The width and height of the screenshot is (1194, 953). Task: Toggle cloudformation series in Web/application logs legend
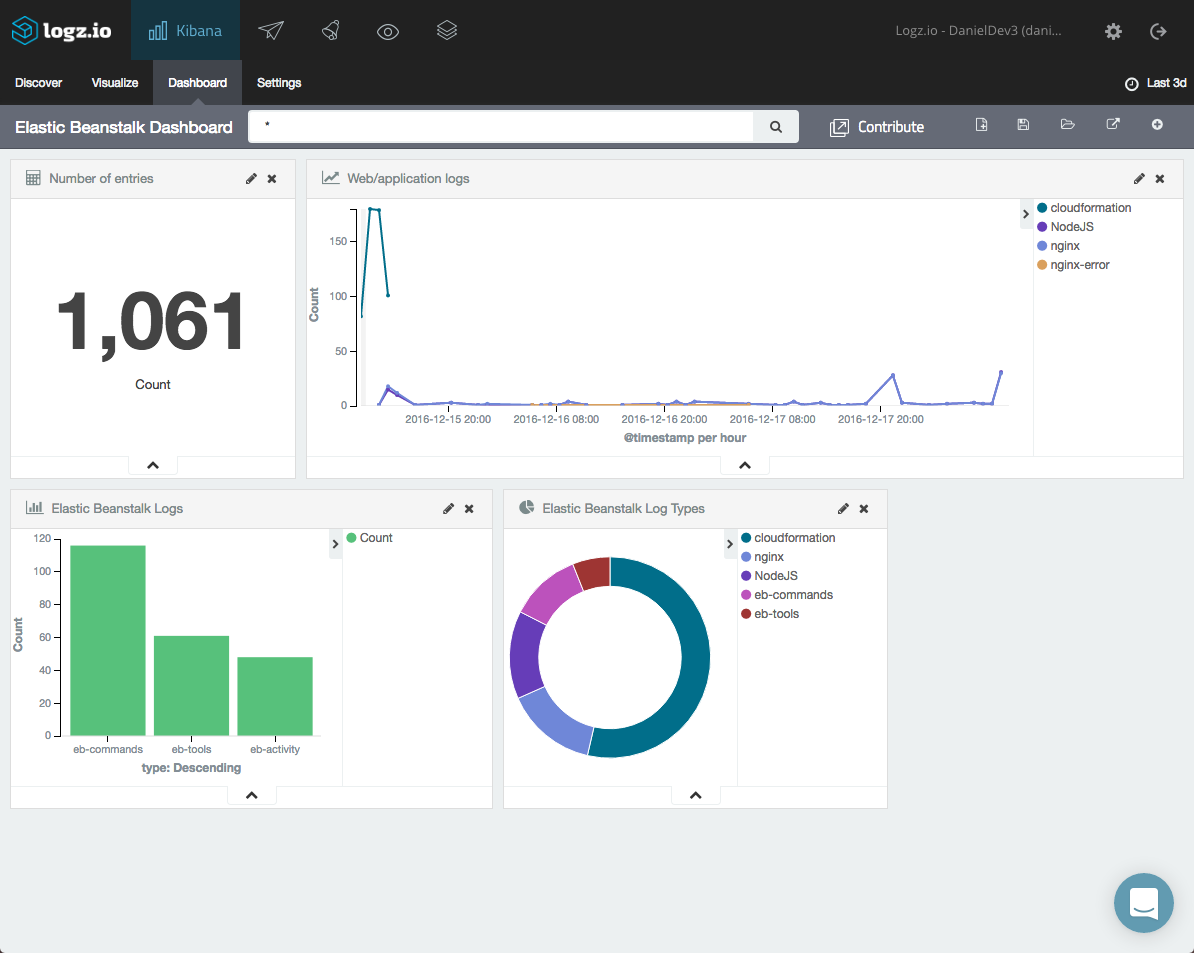(x=1090, y=208)
